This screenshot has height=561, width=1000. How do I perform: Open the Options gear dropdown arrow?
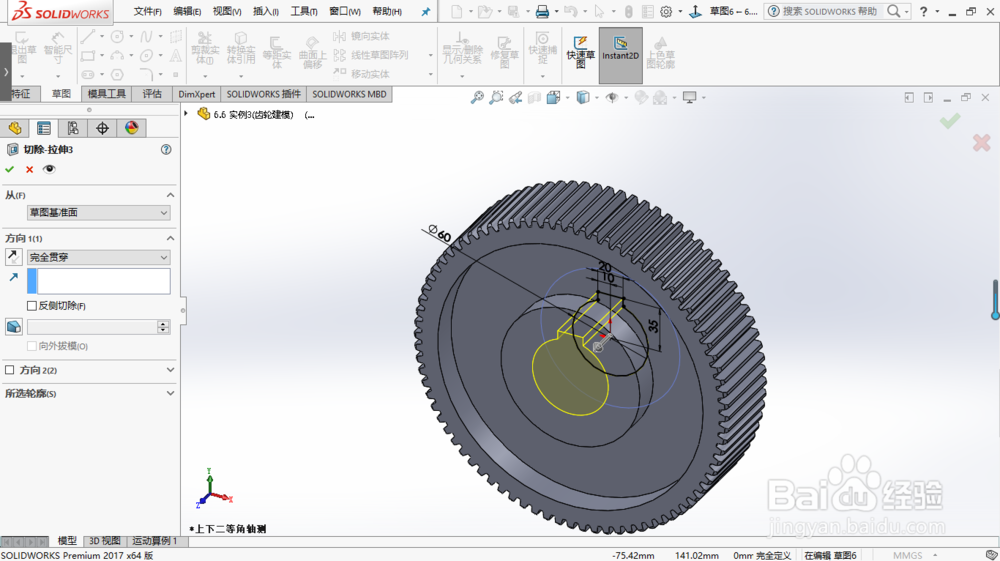coord(680,11)
